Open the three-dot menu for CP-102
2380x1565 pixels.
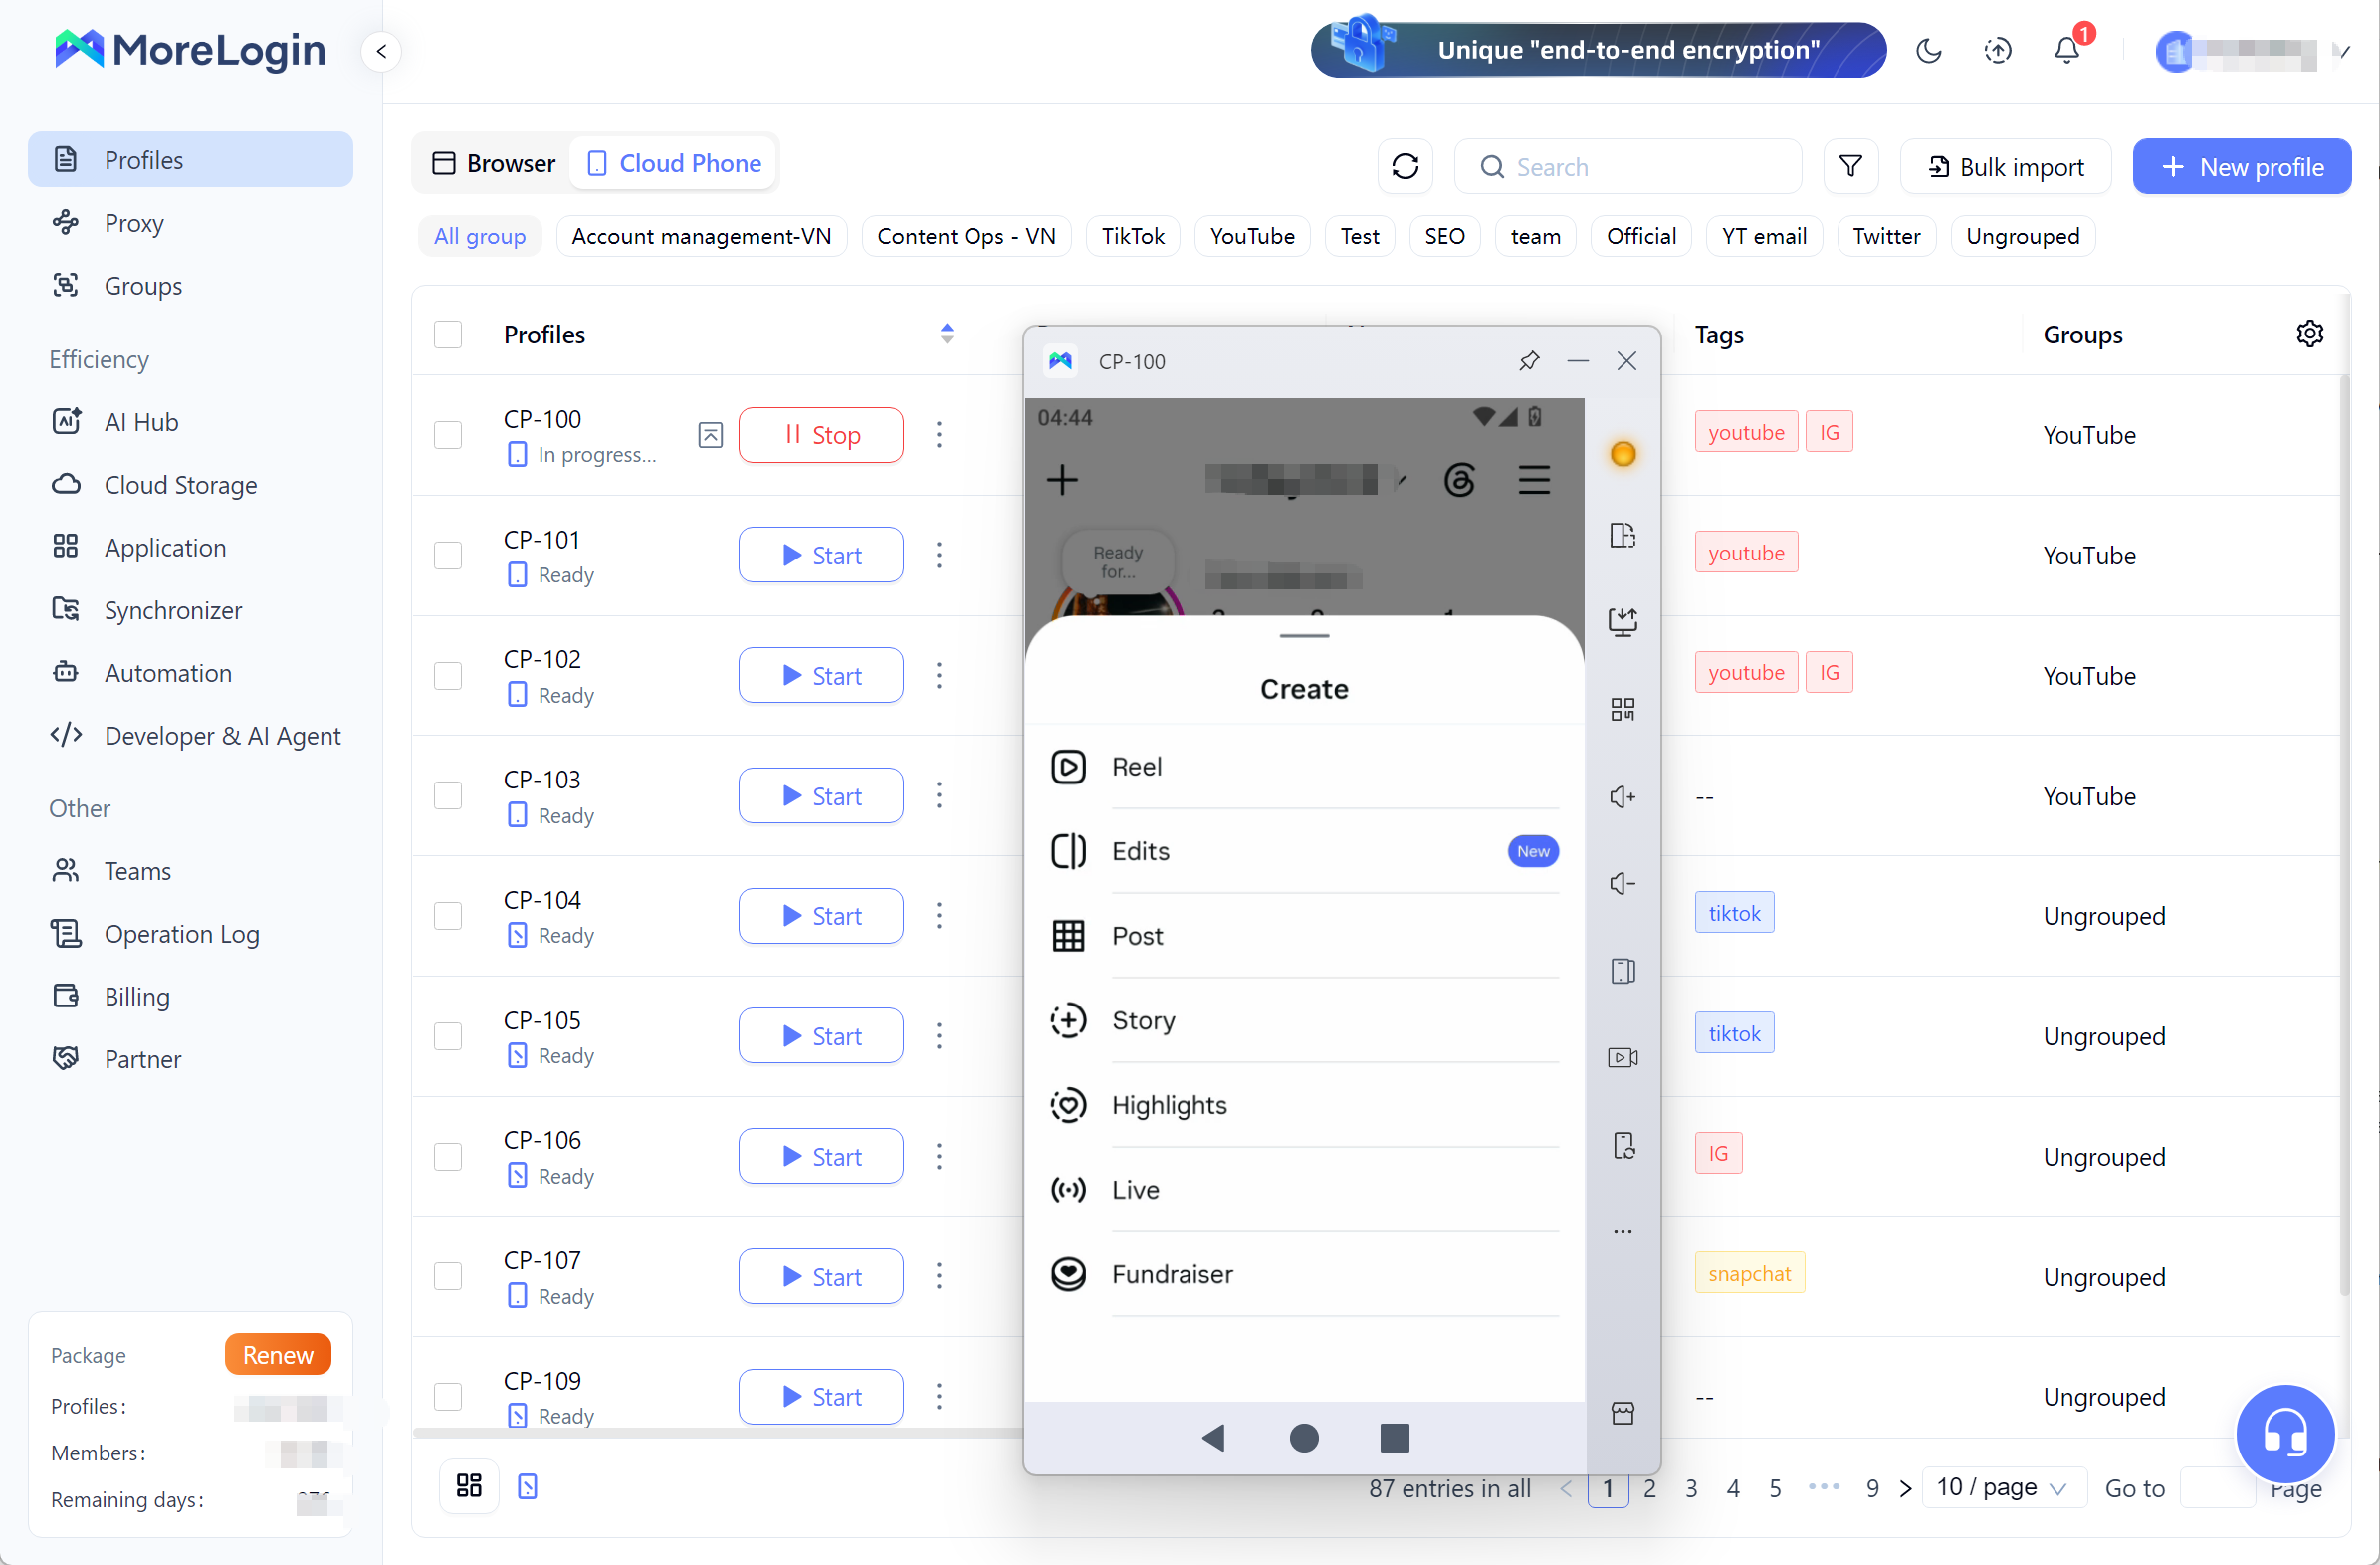coord(938,675)
